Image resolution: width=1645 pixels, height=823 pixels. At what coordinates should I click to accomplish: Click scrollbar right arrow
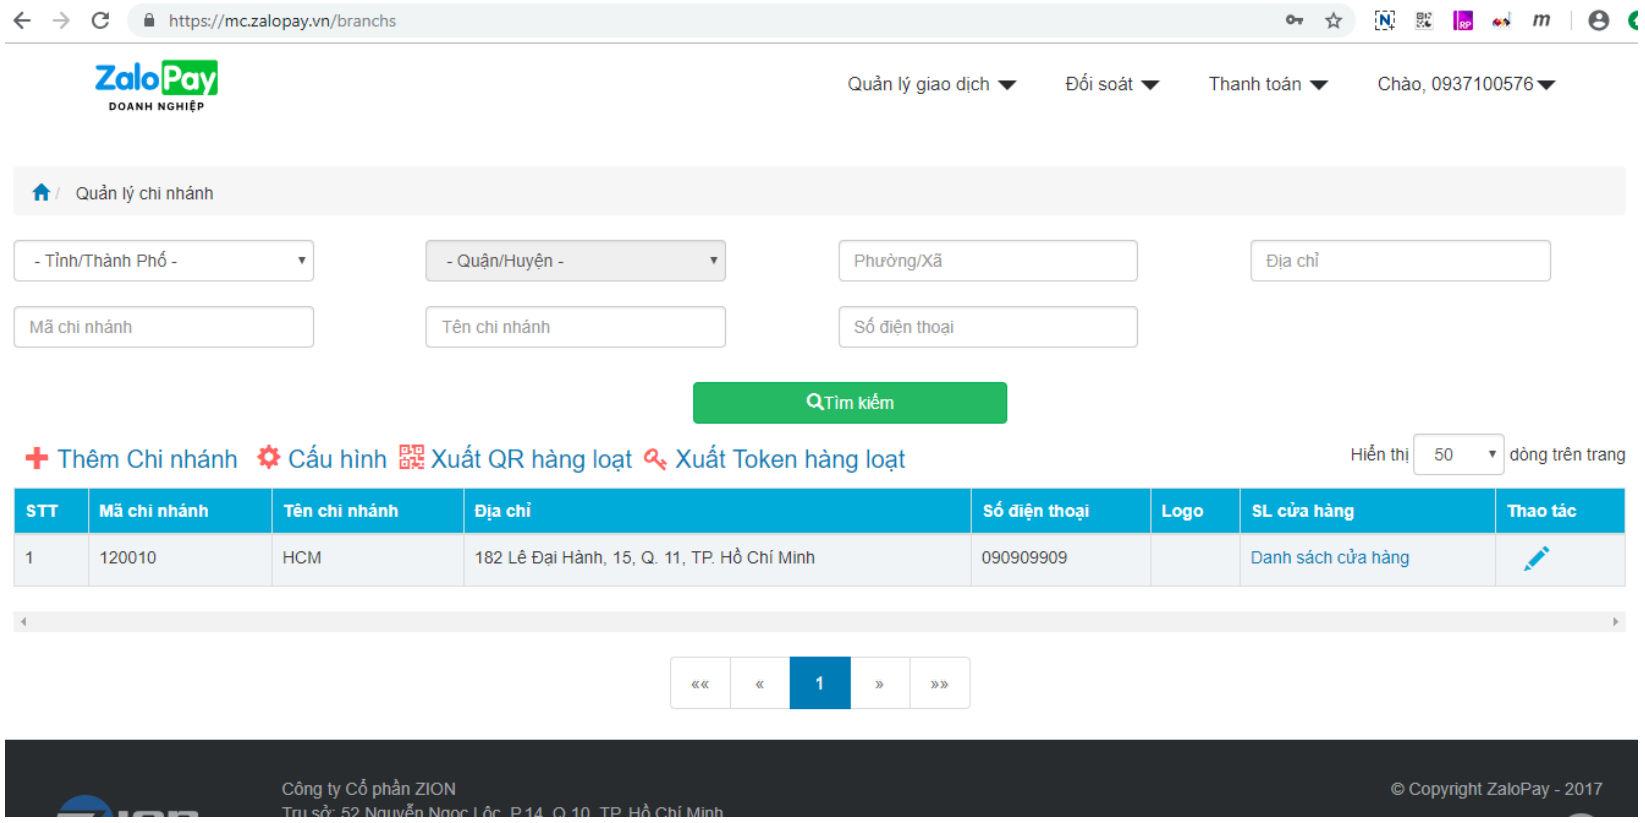1615,622
